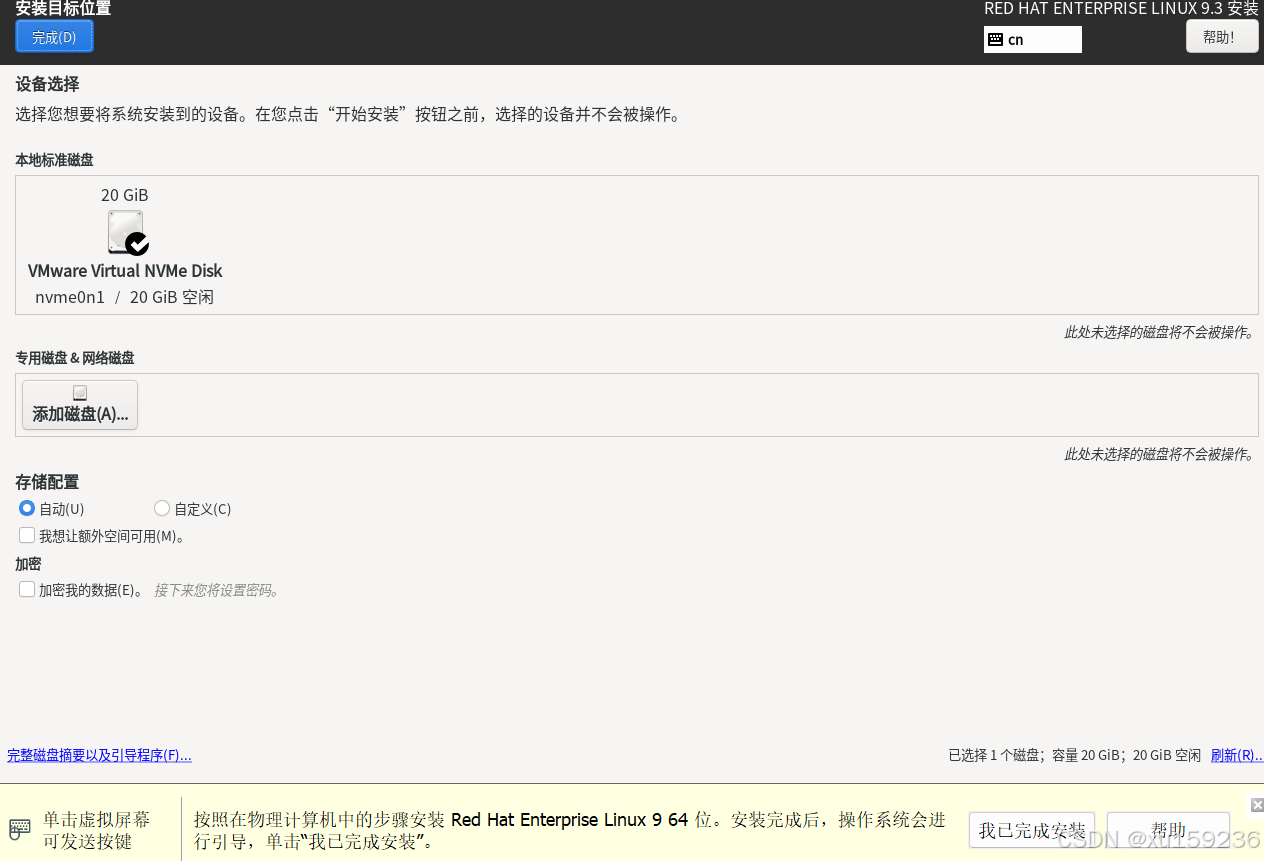Click nvme0n1 / 20 GiB 空闲 text
The width and height of the screenshot is (1264, 861).
click(125, 297)
